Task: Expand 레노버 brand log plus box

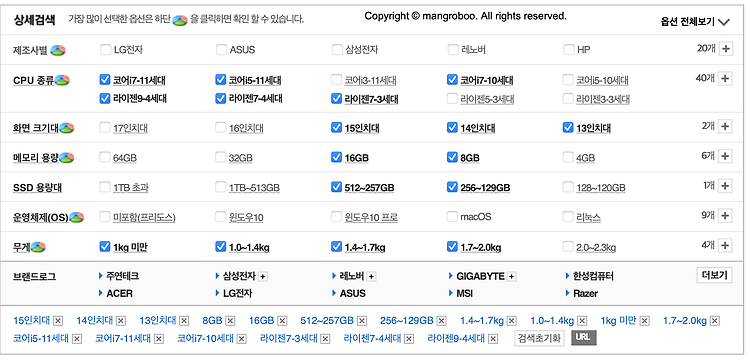Action: (x=372, y=277)
